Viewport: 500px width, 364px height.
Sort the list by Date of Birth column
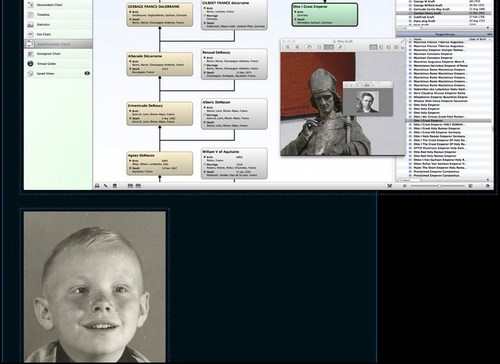(478, 39)
